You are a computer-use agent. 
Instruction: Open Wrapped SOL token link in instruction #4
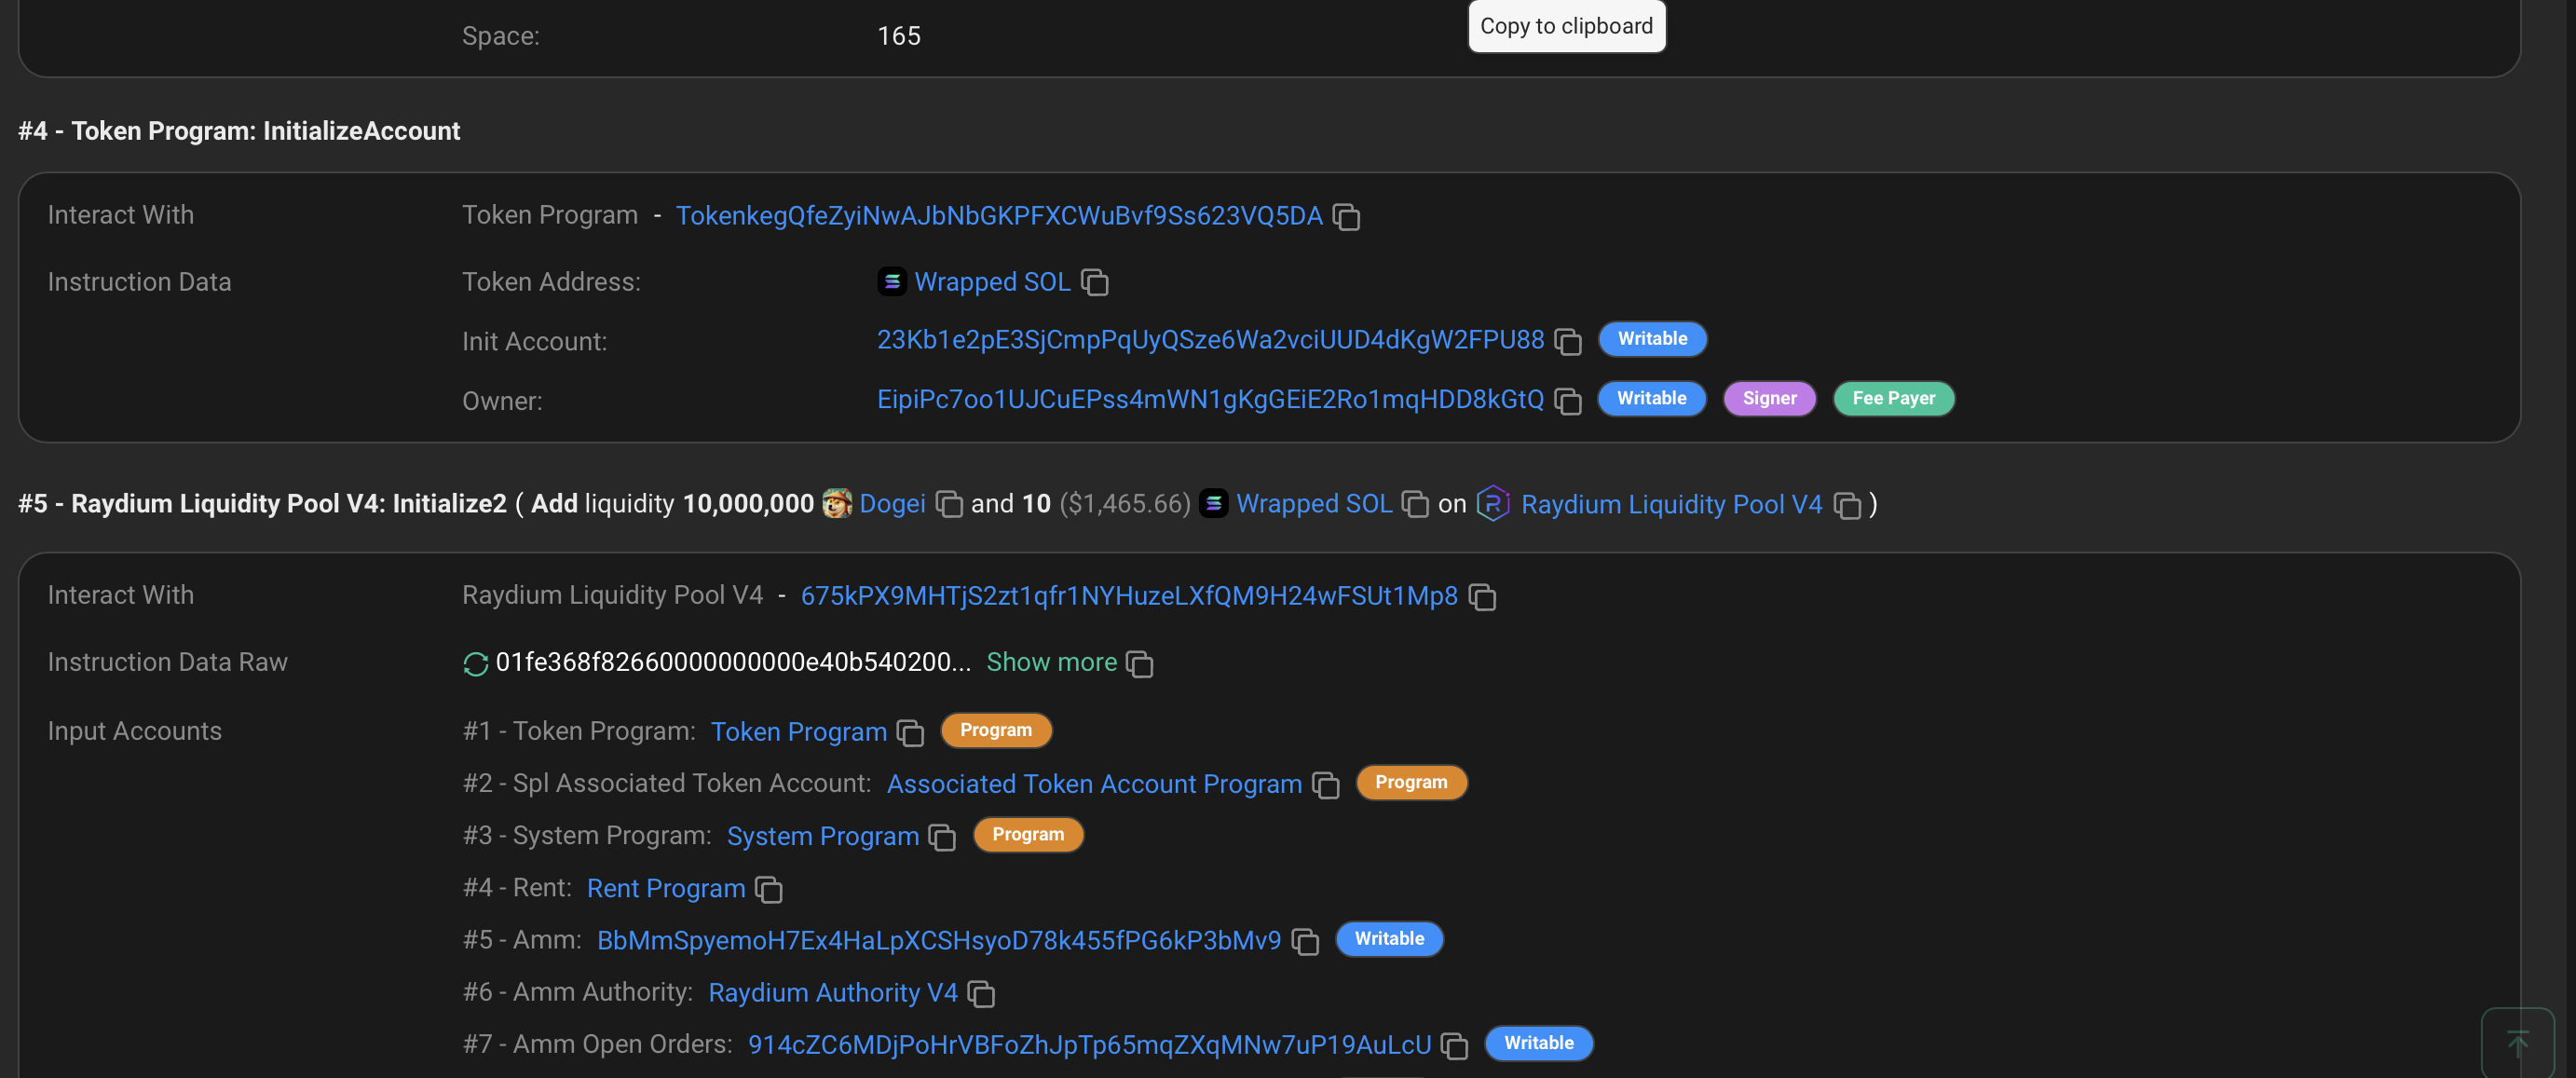(992, 282)
